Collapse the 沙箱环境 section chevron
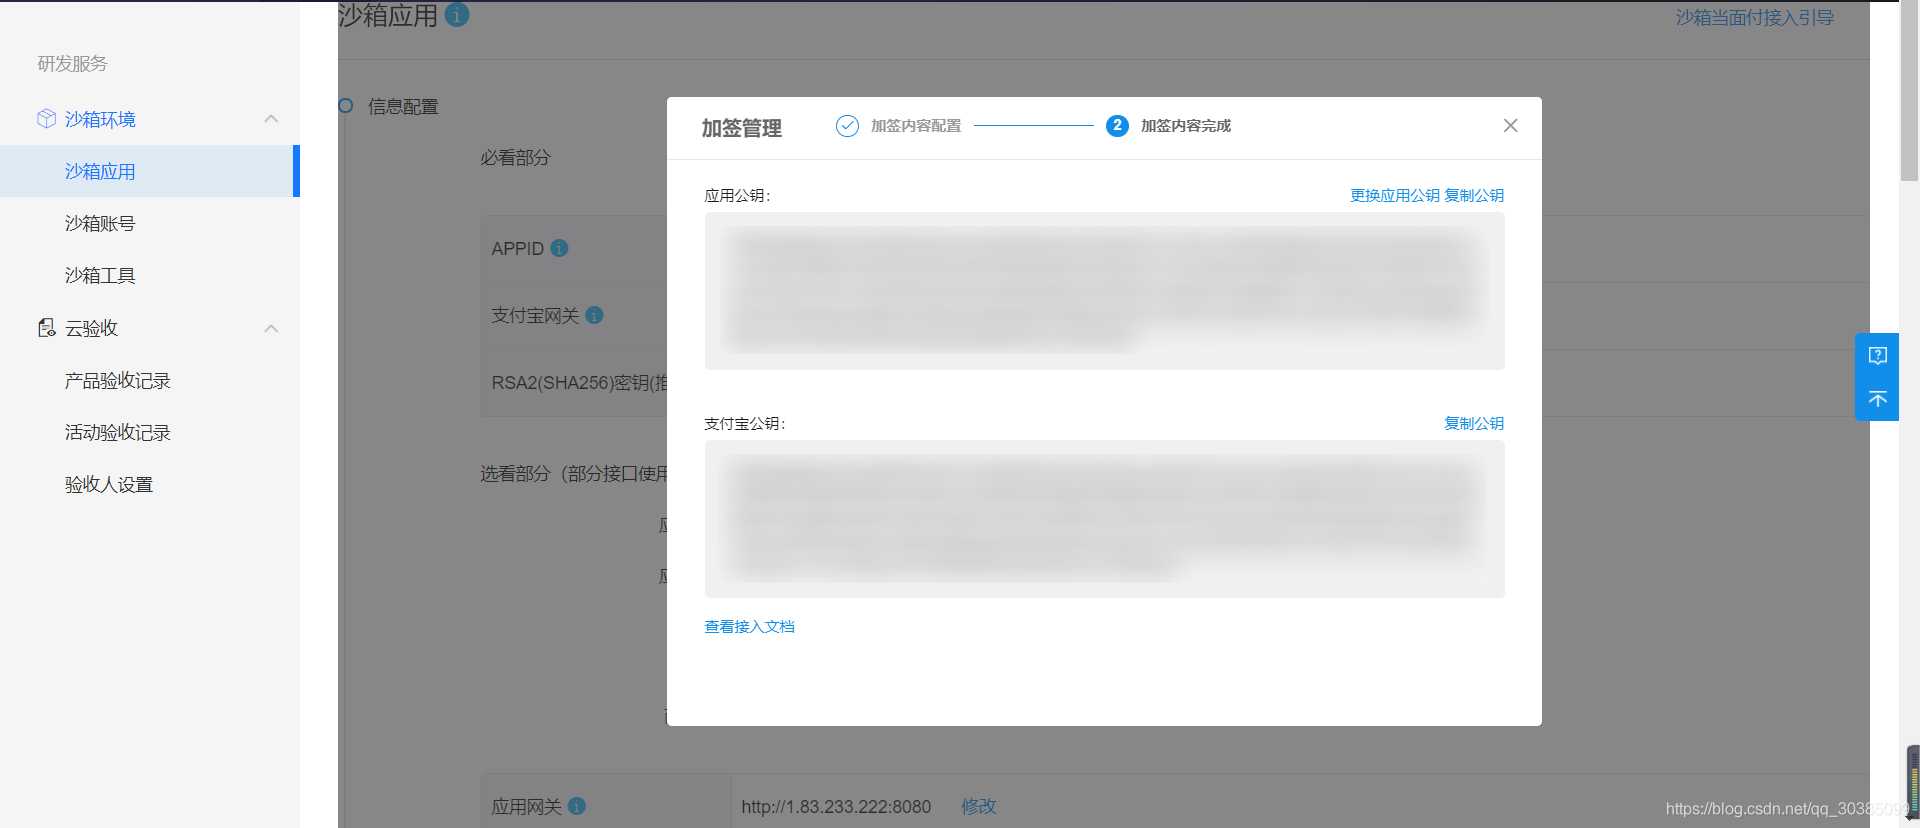 tap(271, 119)
